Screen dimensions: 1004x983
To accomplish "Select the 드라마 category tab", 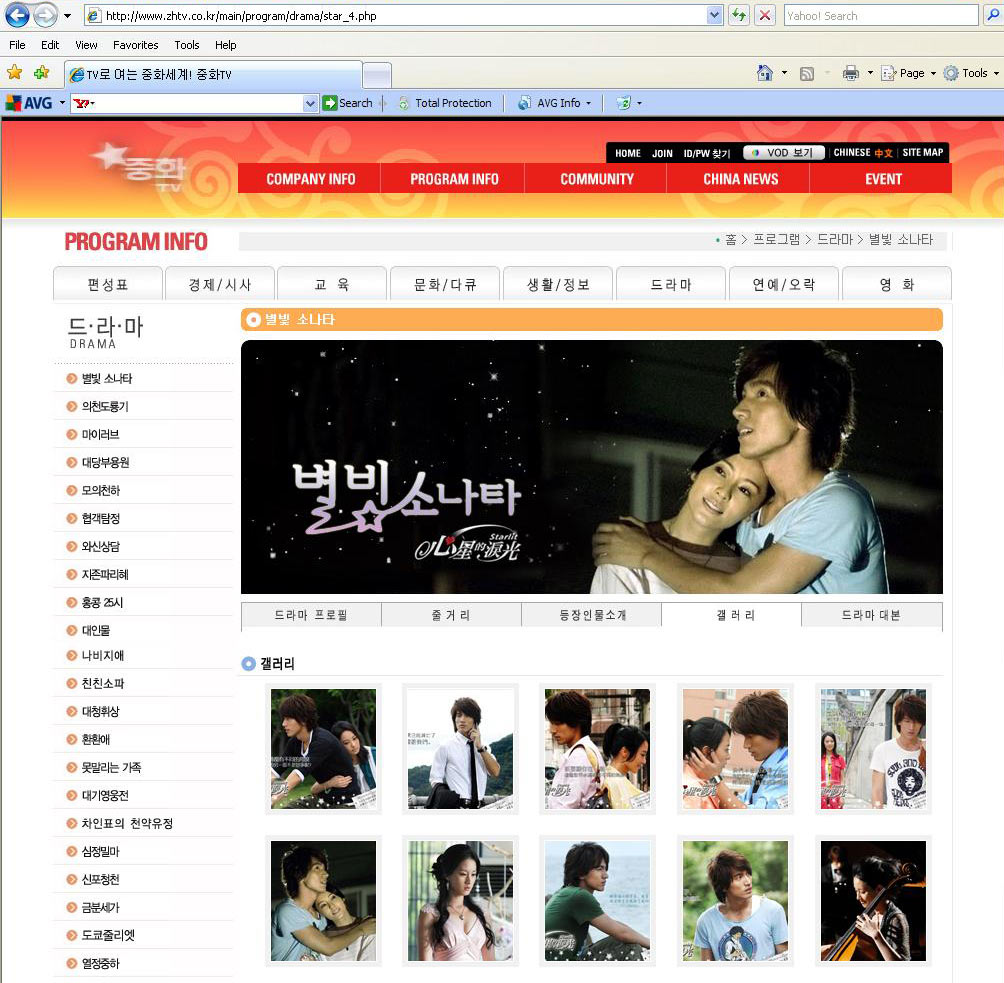I will (670, 284).
